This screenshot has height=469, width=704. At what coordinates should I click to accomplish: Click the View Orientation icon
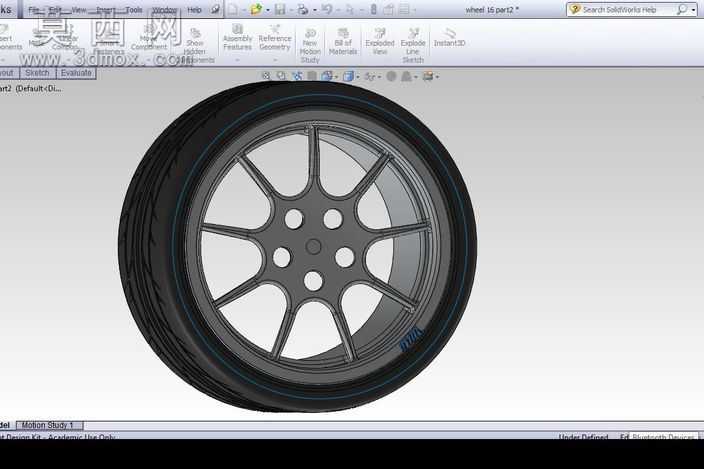click(x=327, y=76)
